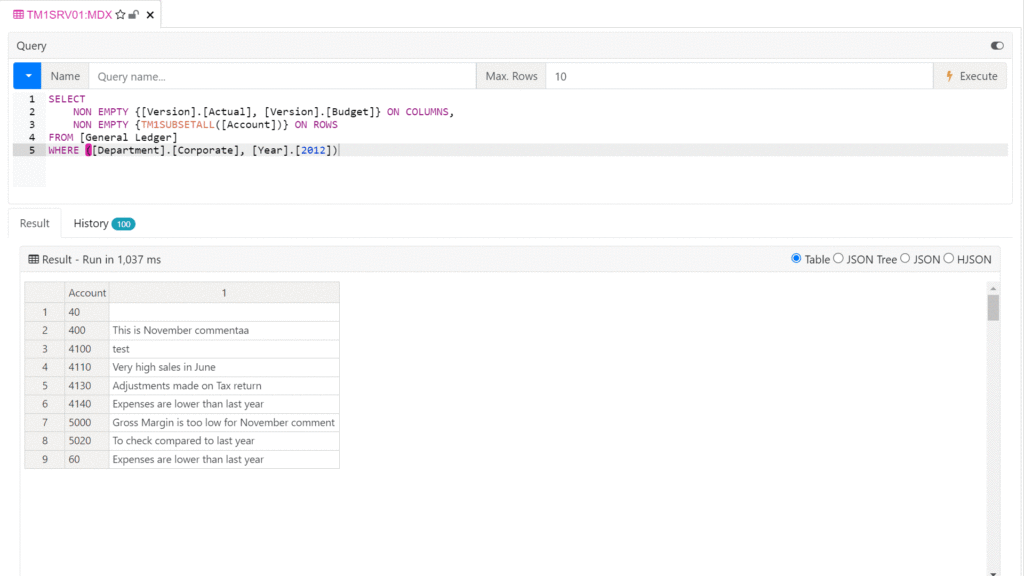
Task: Click the unlock padlock icon on tab
Action: tap(134, 15)
